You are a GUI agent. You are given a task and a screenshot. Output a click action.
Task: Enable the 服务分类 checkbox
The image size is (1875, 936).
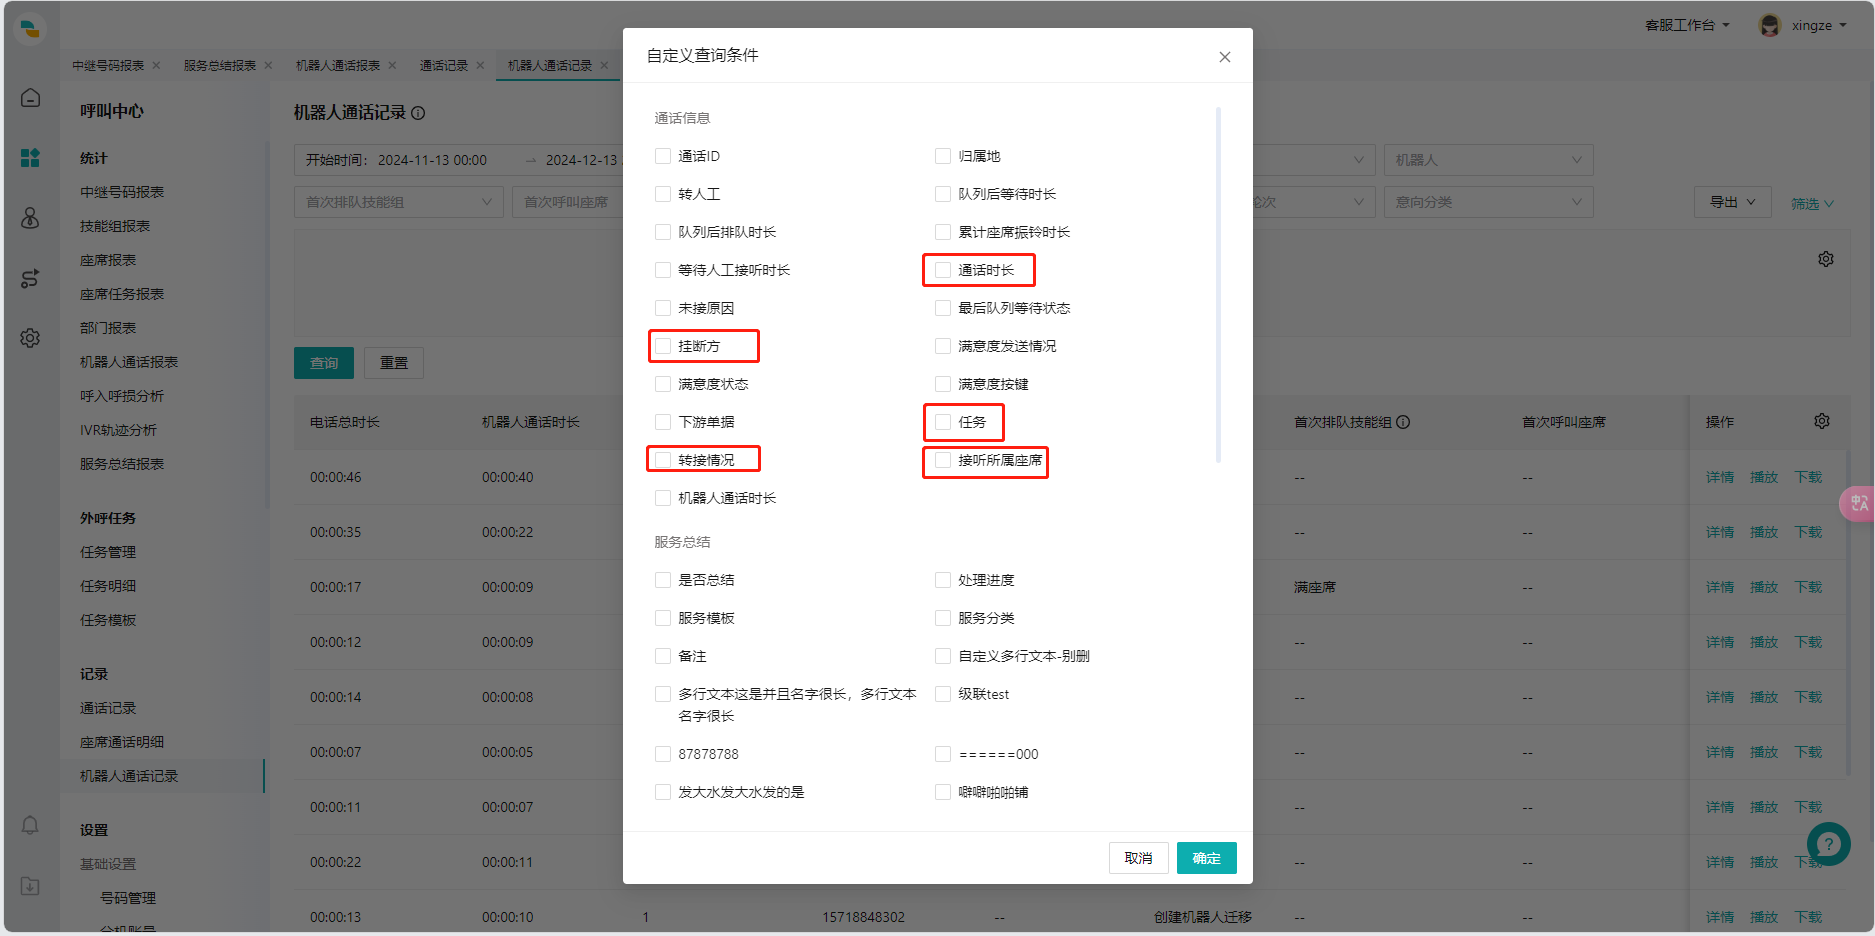pos(943,618)
